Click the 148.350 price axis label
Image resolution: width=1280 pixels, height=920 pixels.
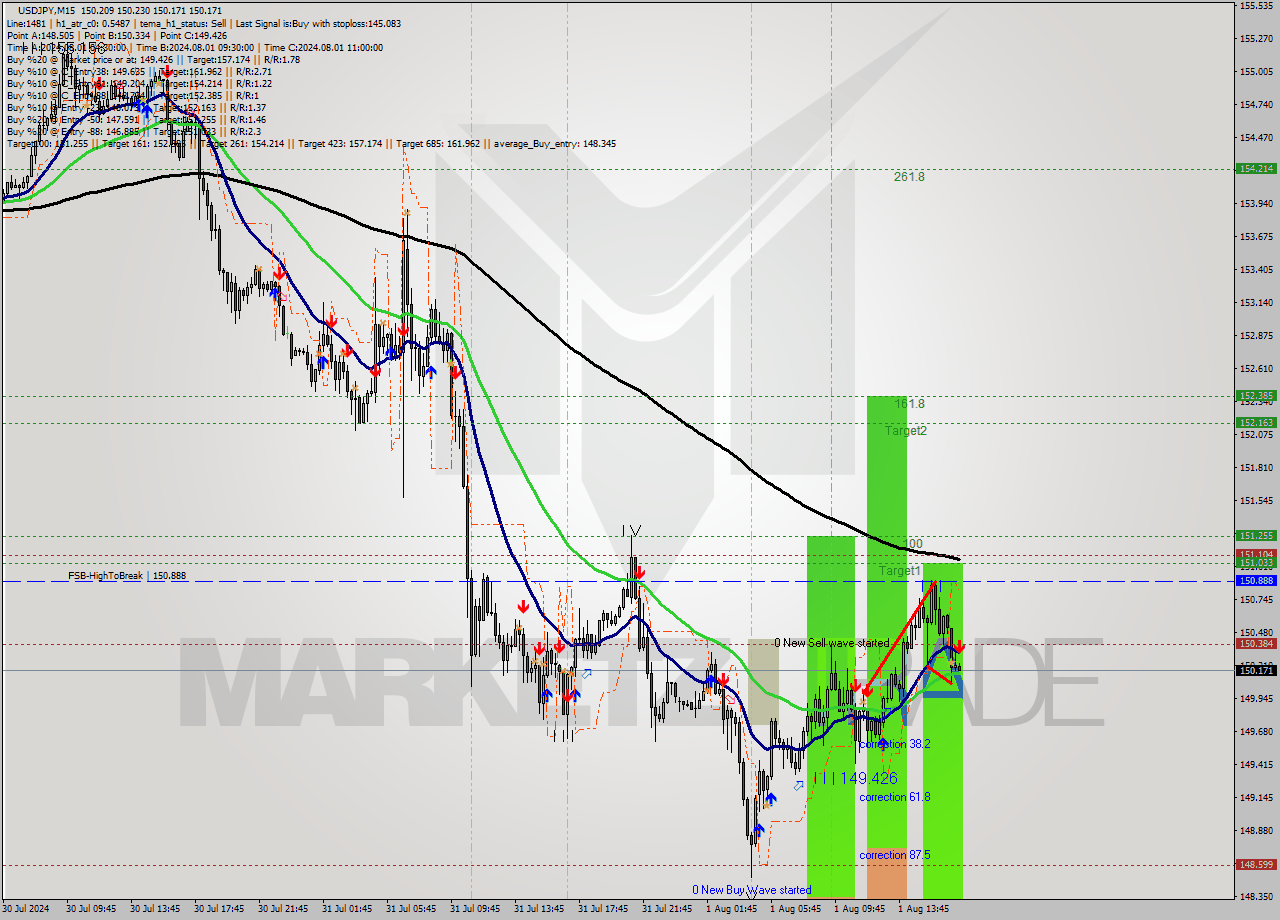[x=1256, y=897]
